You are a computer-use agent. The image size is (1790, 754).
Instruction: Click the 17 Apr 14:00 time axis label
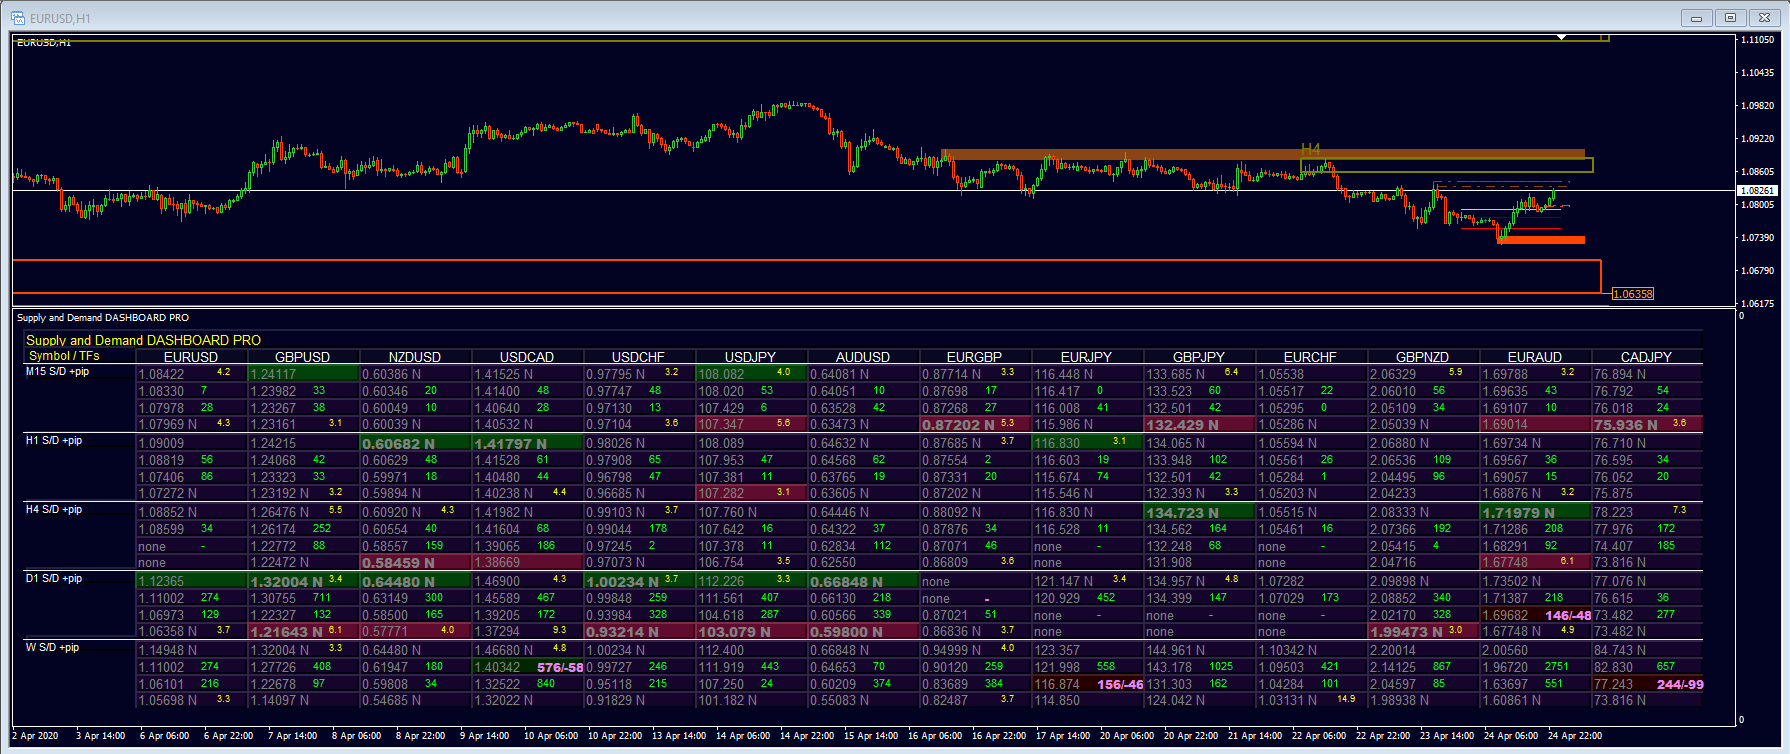coord(1063,736)
